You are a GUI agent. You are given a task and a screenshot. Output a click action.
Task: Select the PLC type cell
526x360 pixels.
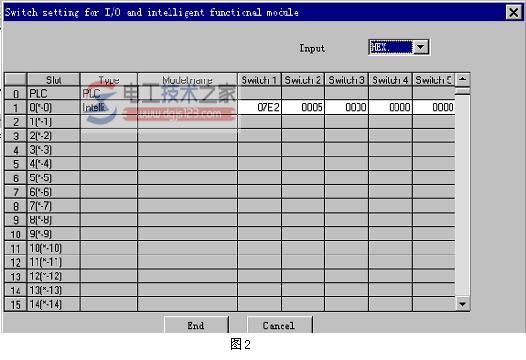[109, 93]
